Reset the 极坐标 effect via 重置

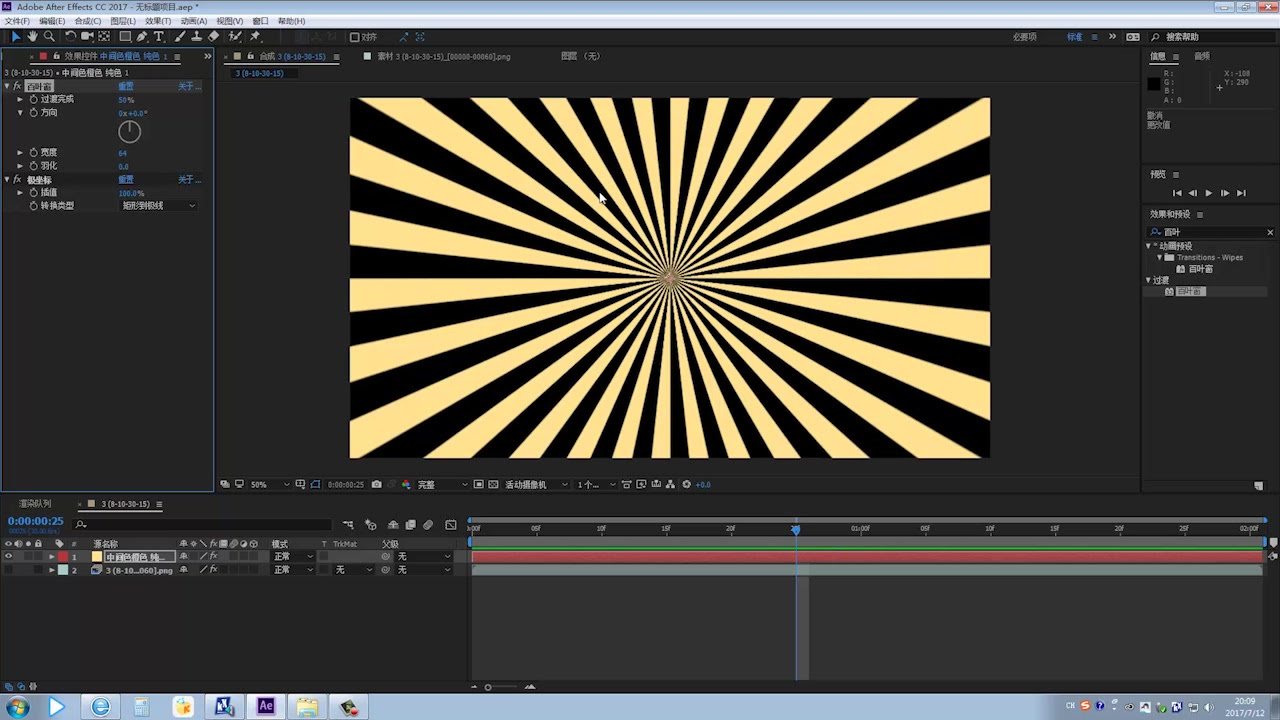tap(126, 179)
